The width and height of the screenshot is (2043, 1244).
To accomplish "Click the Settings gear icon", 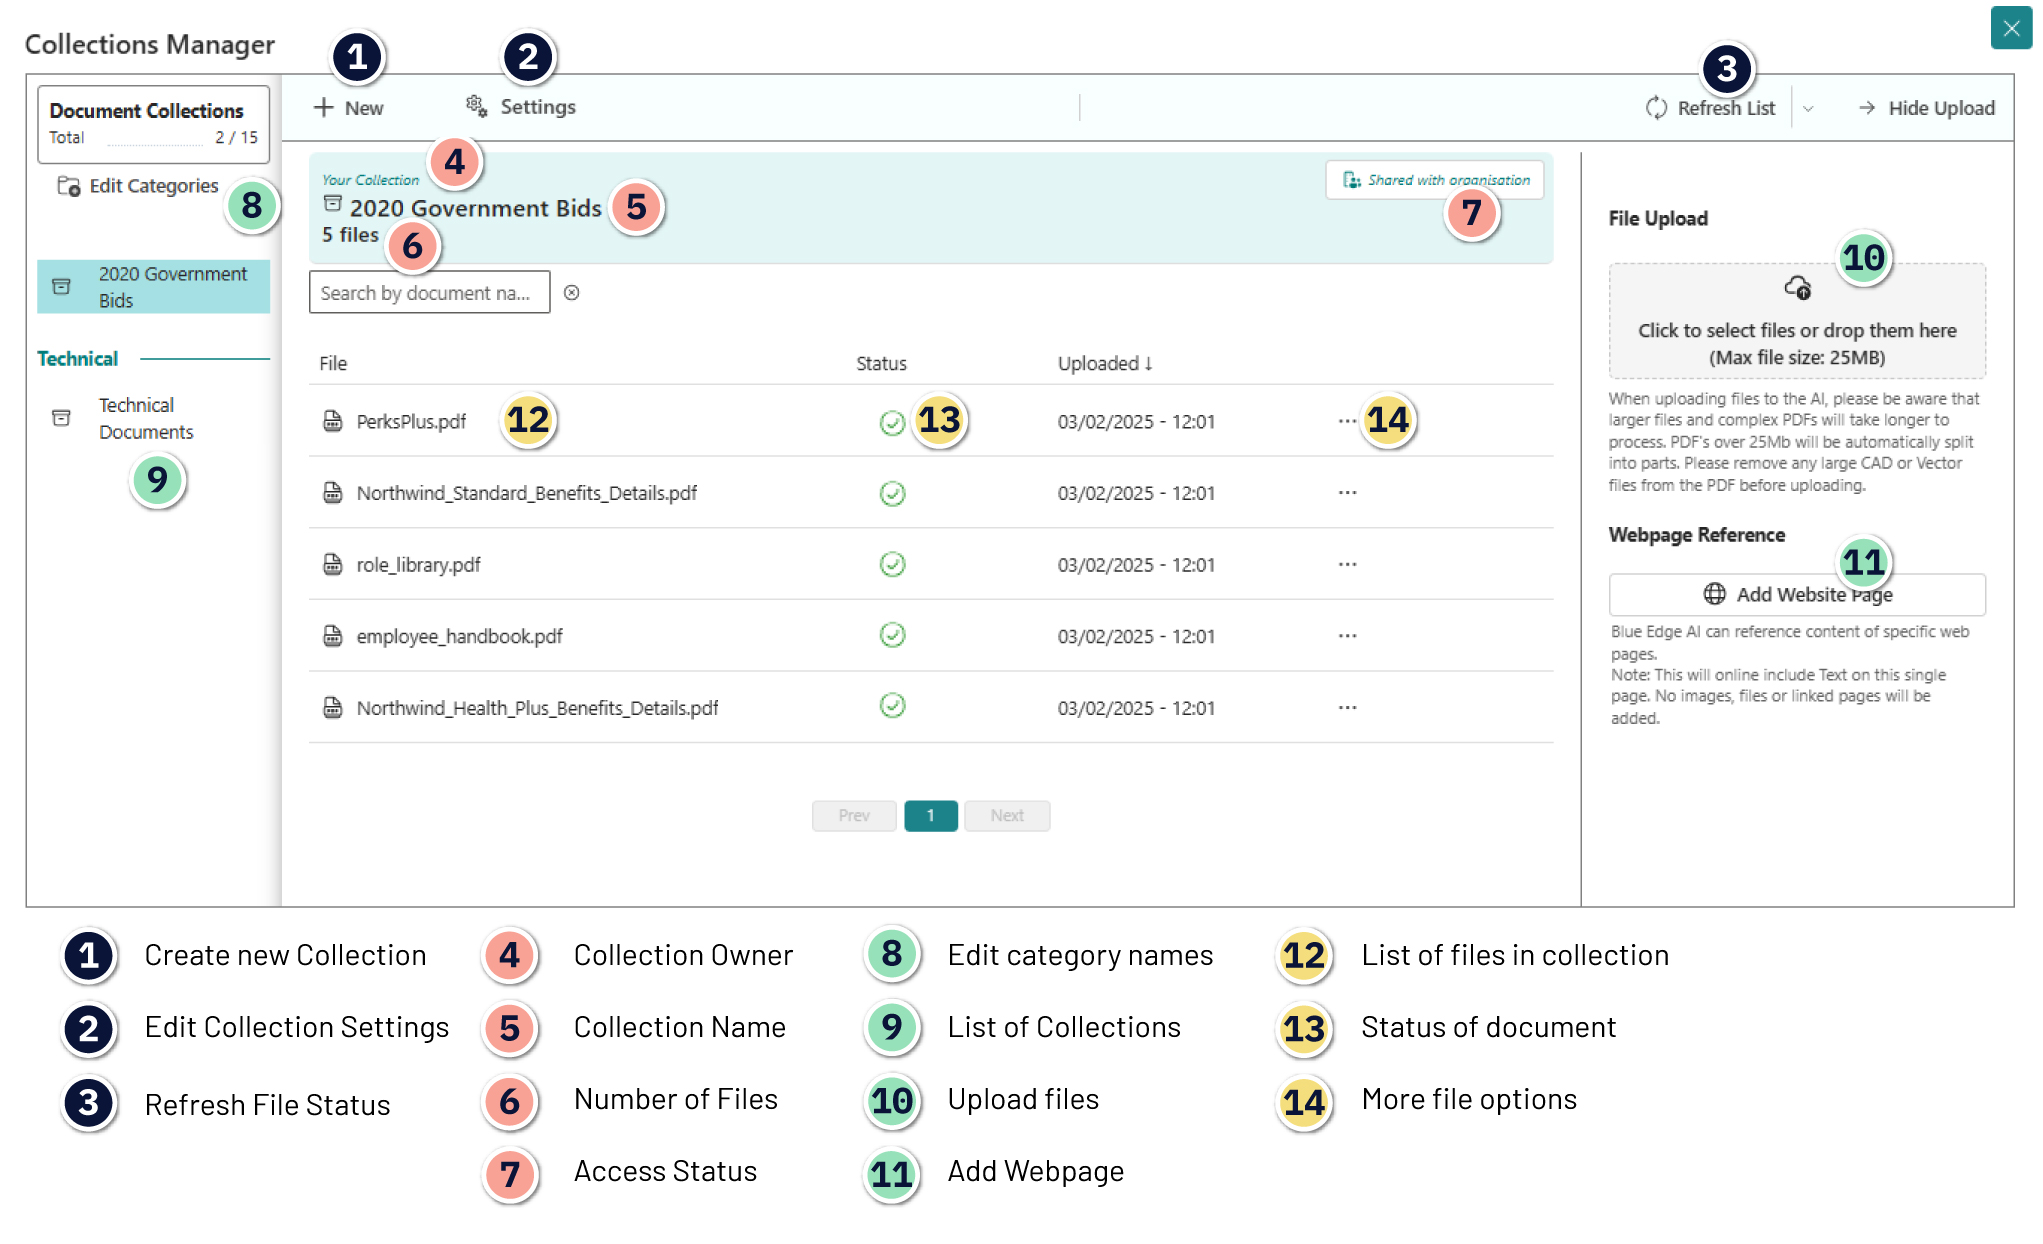I will tap(477, 106).
